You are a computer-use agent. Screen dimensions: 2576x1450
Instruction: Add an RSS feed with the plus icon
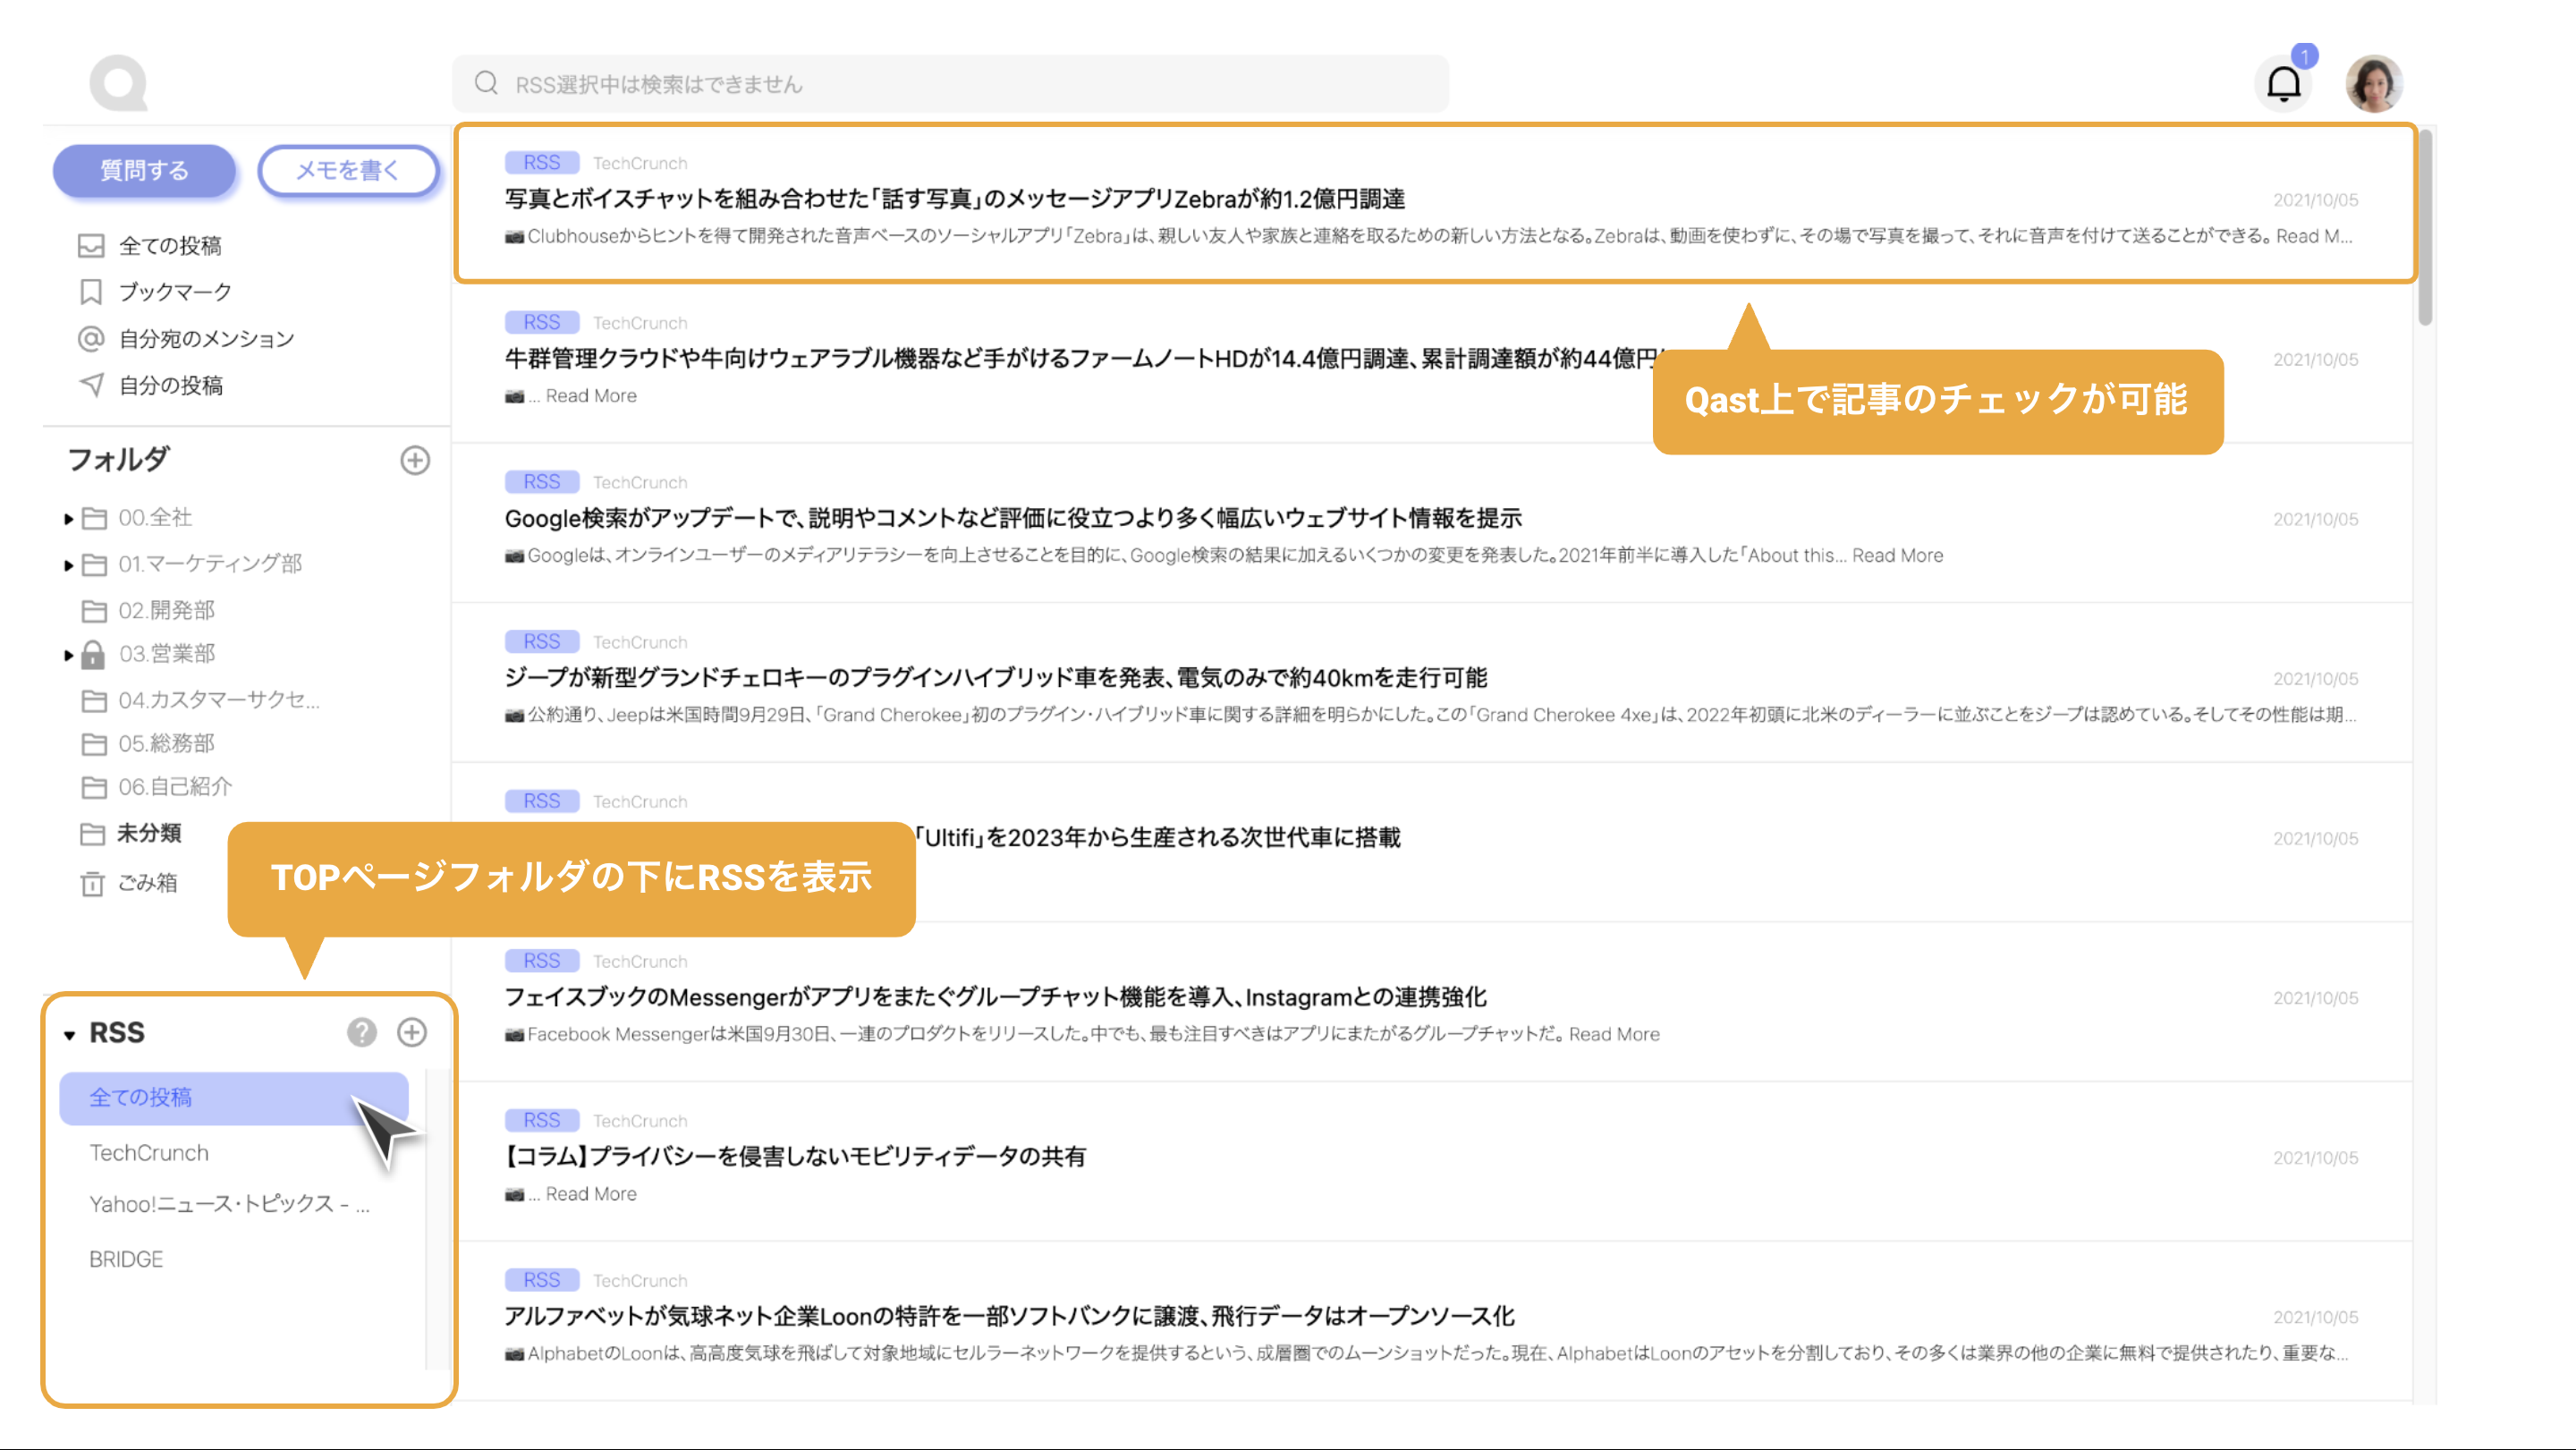(412, 1032)
